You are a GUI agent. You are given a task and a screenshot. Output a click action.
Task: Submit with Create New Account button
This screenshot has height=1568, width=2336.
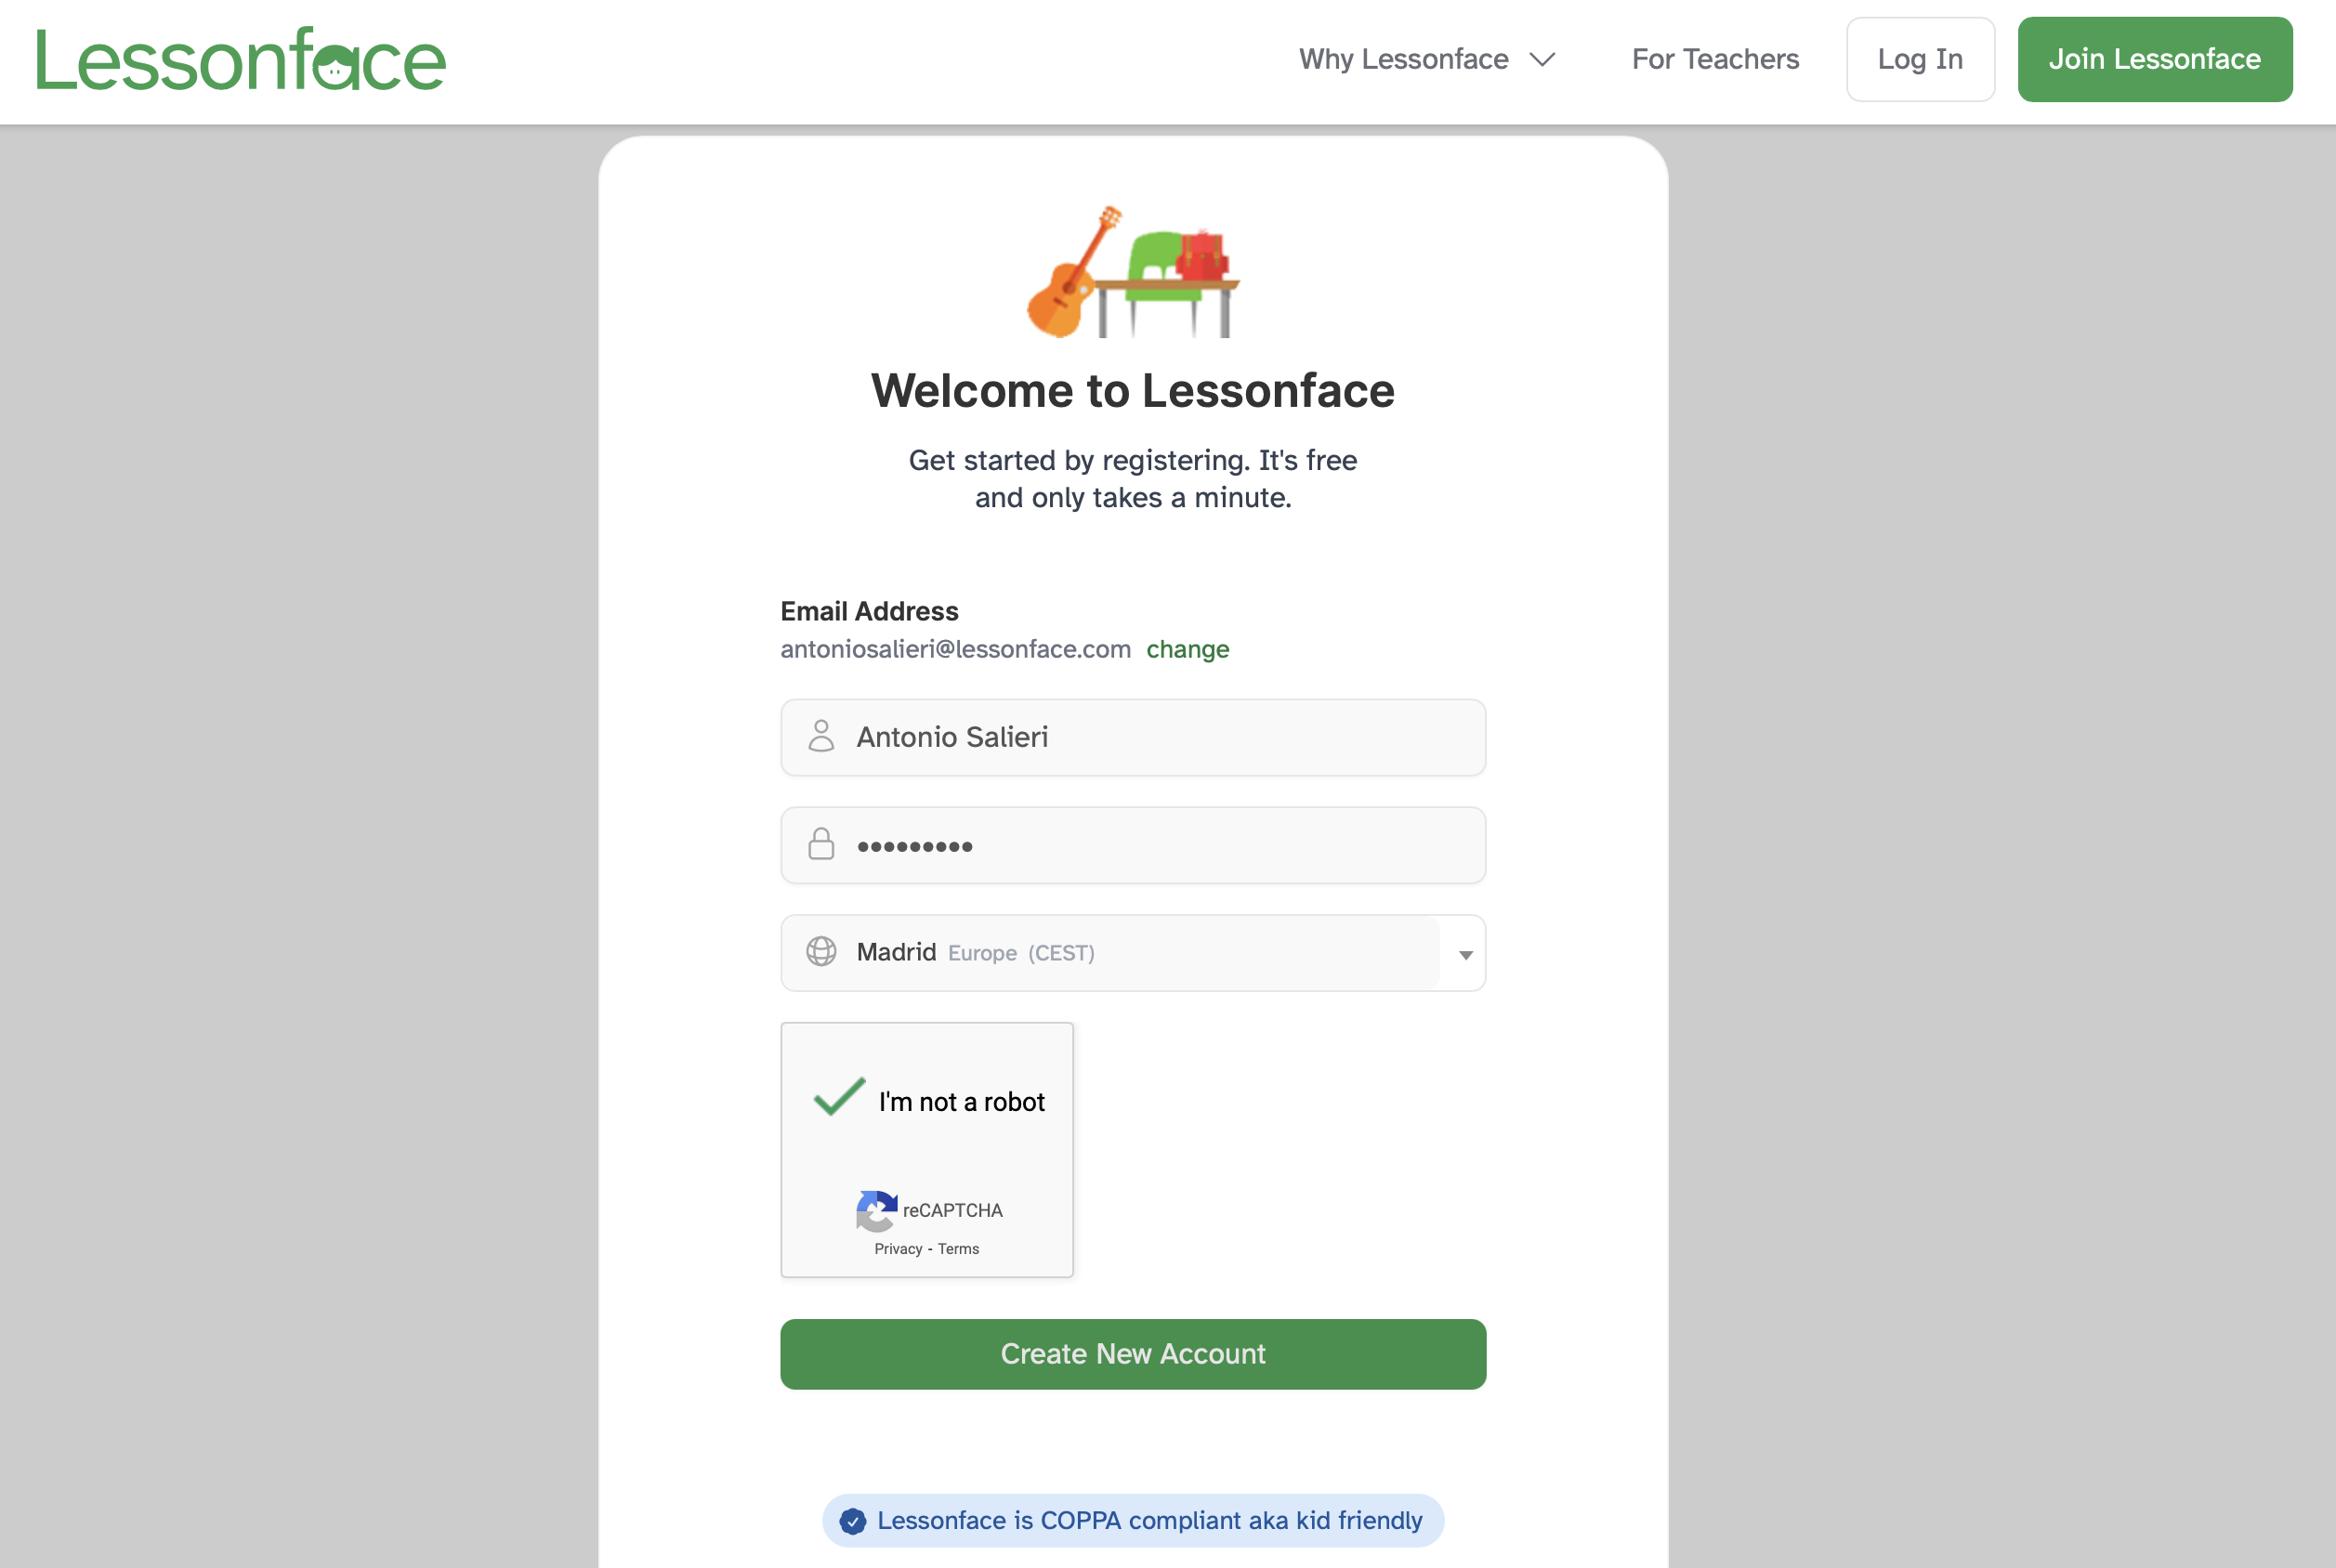1133,1354
